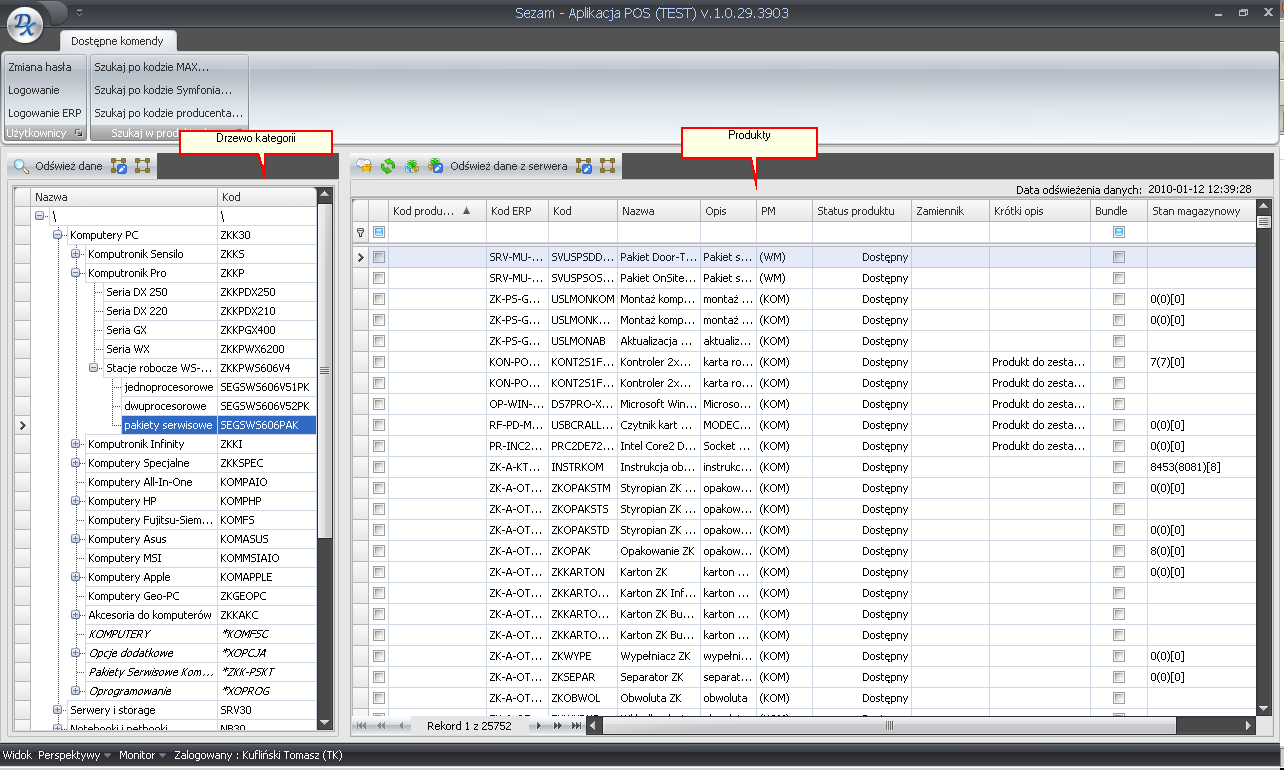Click Szukaj po kodzie producenta command

click(169, 113)
